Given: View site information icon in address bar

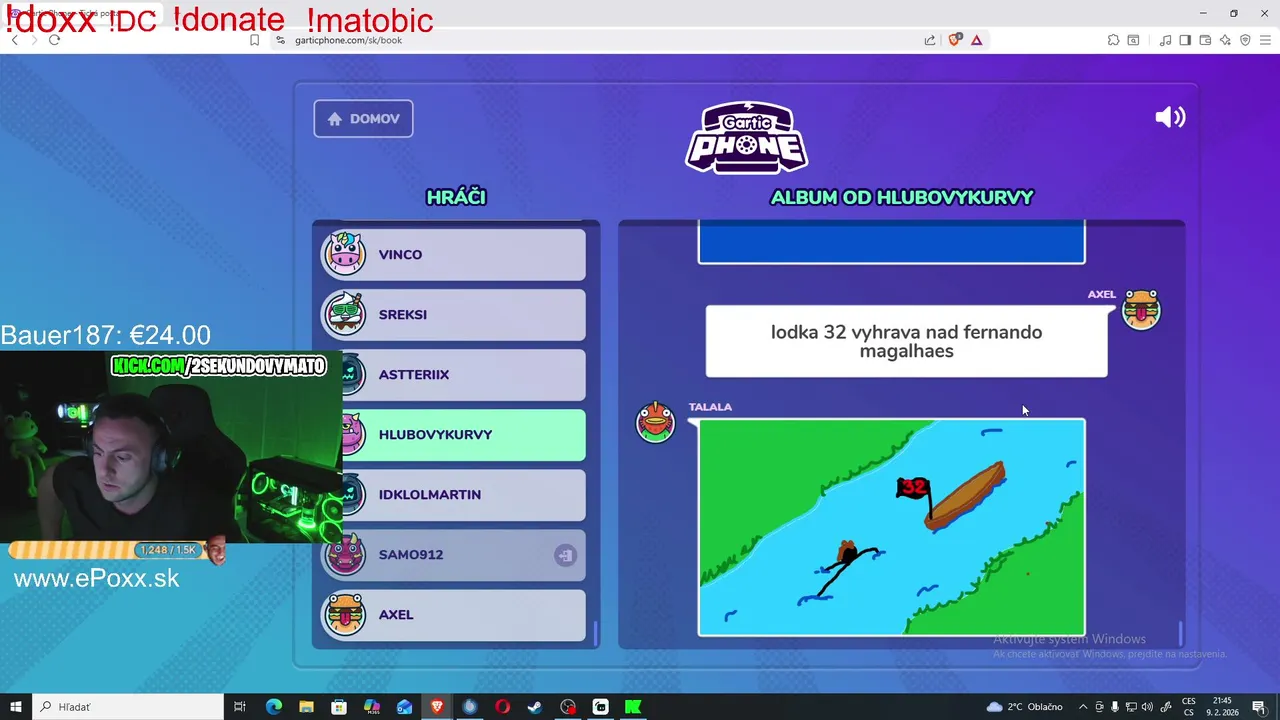Looking at the screenshot, I should [281, 40].
